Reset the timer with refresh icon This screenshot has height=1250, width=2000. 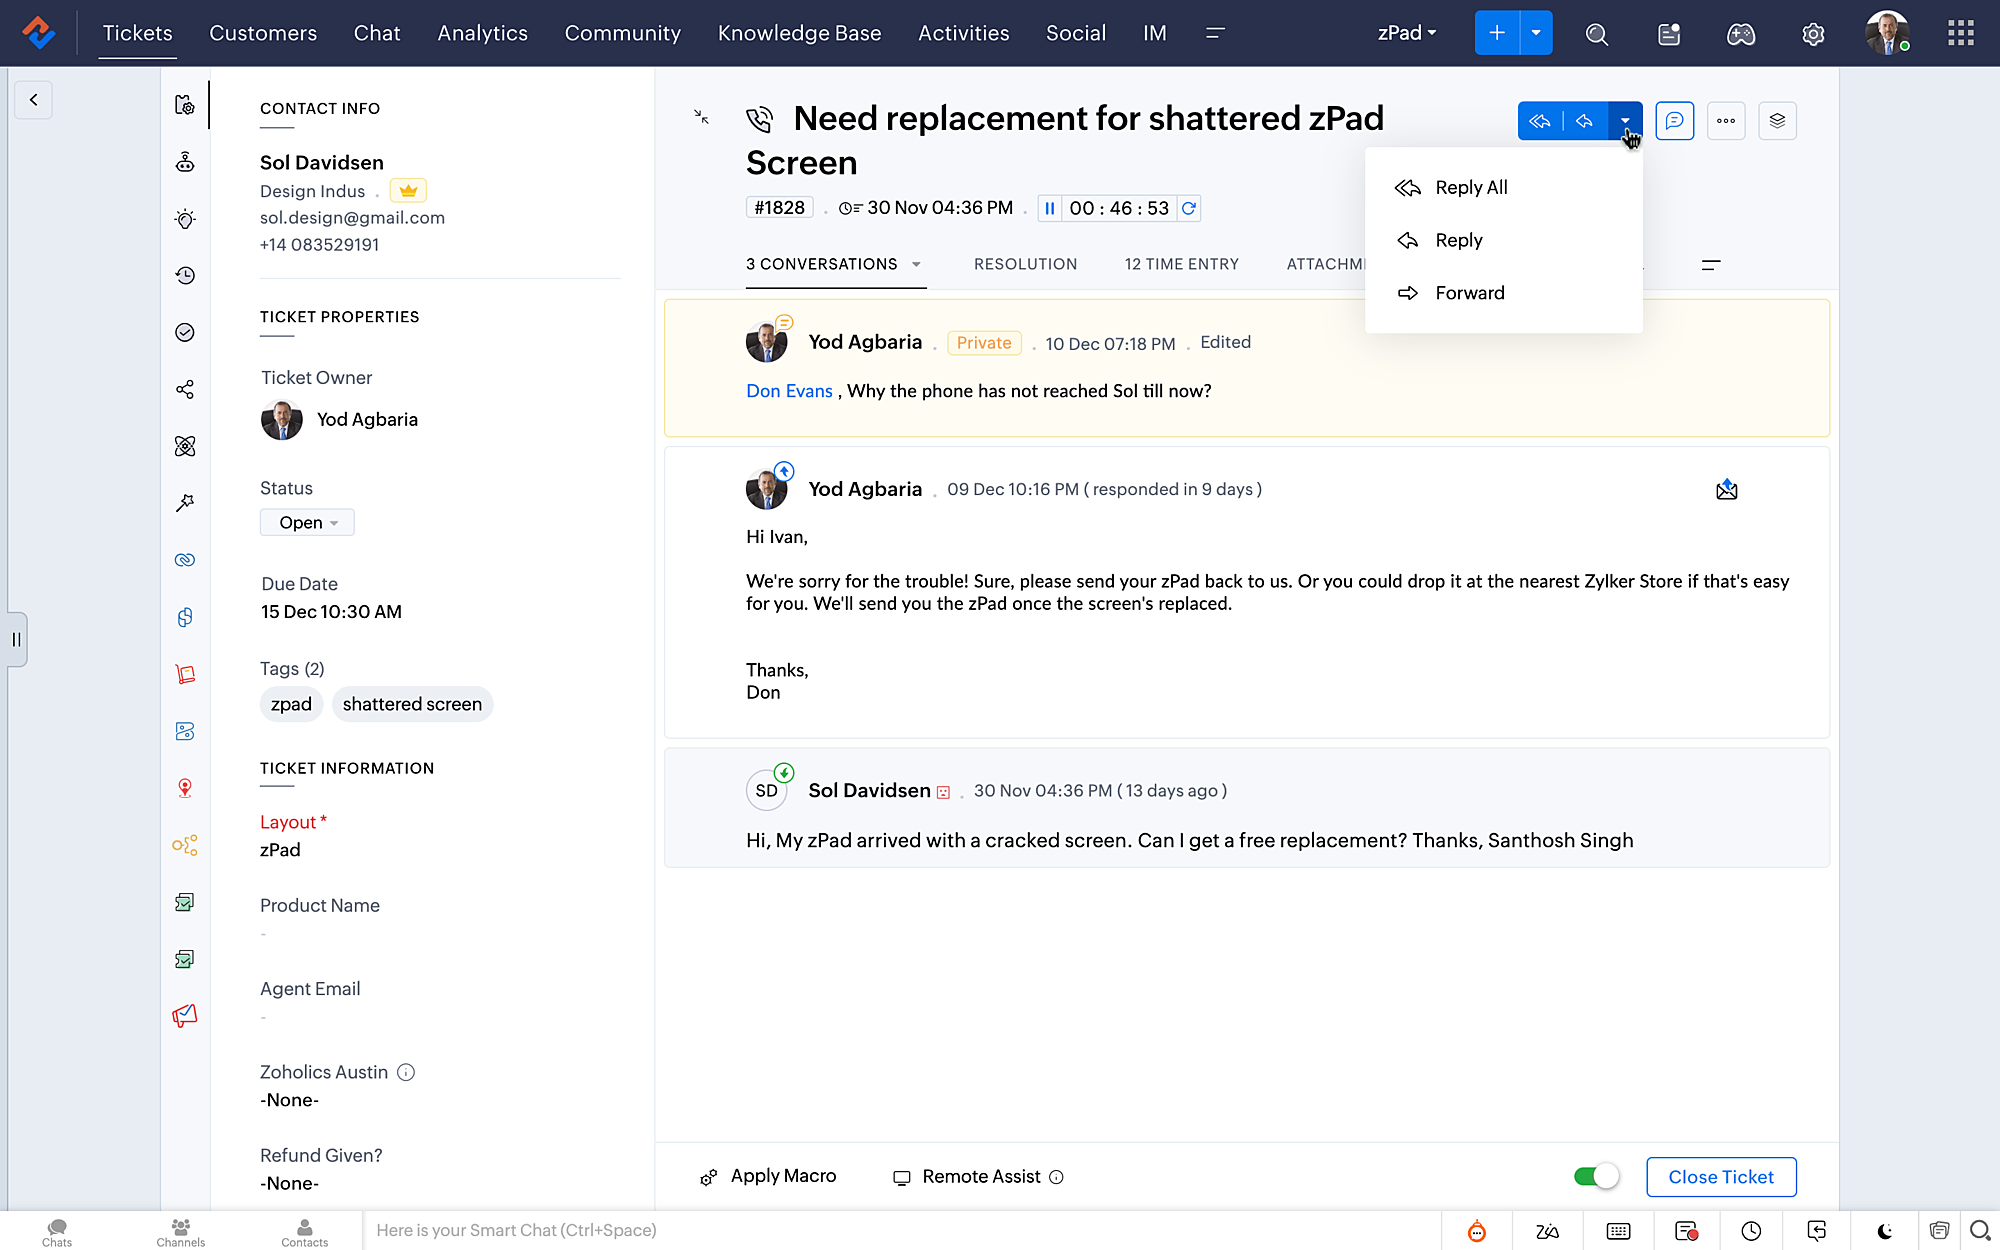point(1189,208)
